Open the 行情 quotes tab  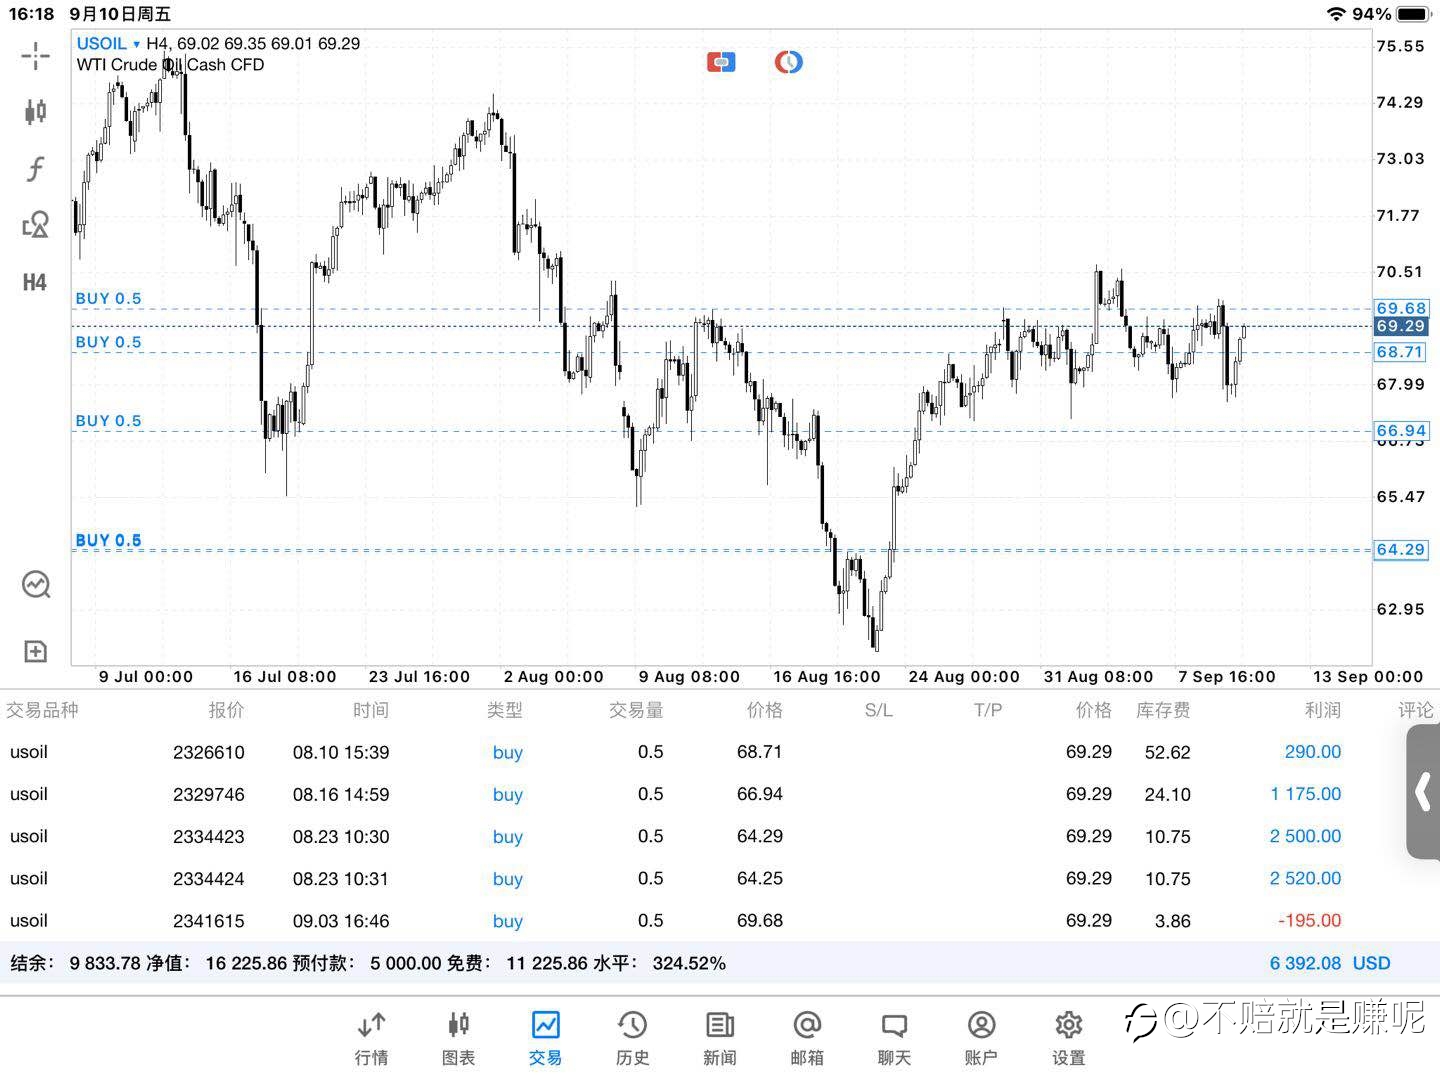tap(371, 1038)
